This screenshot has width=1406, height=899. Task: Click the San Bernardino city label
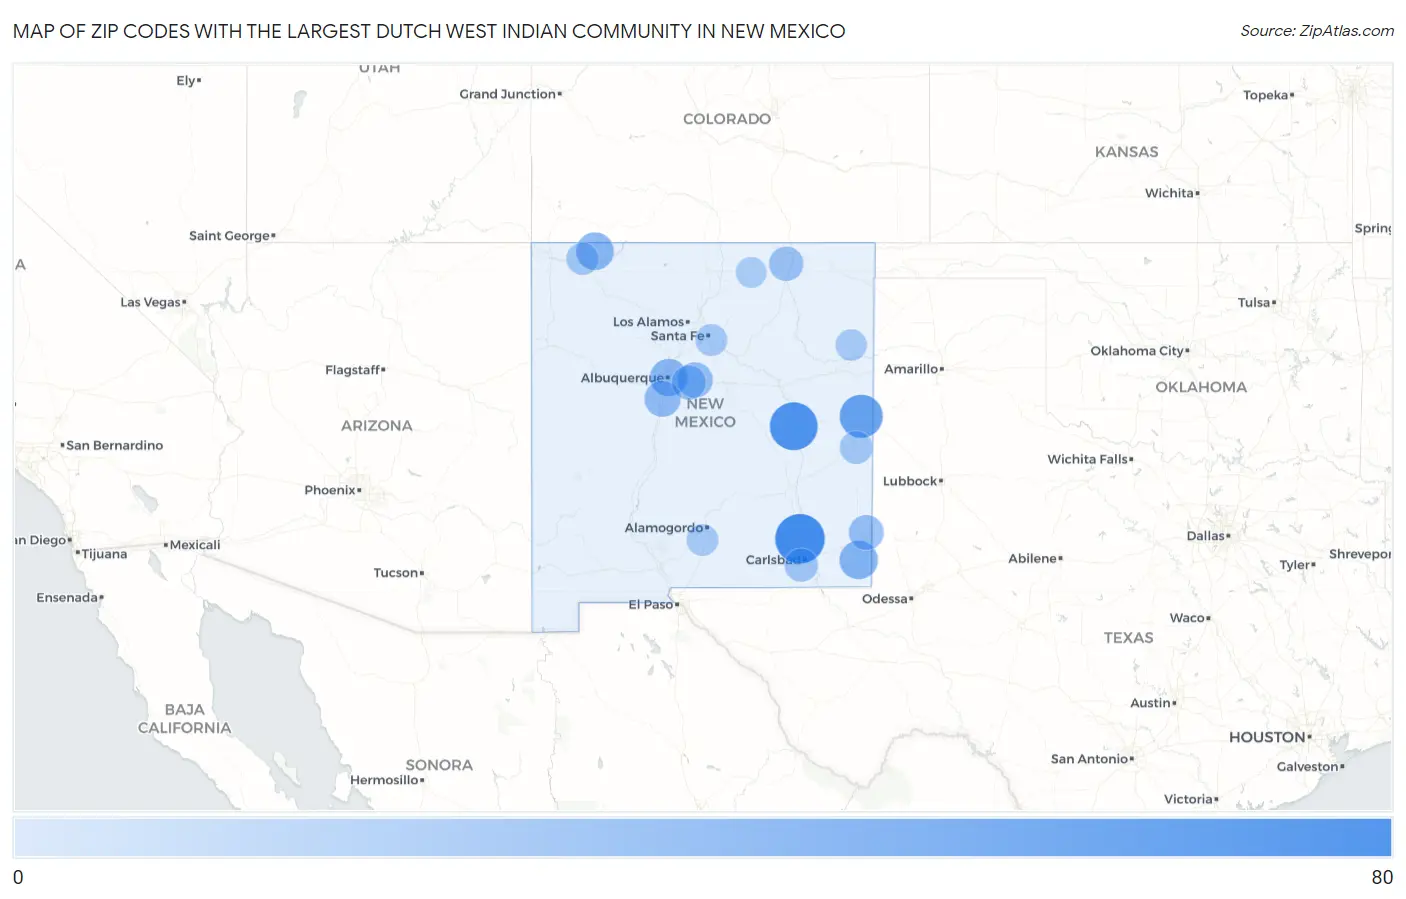coord(112,446)
